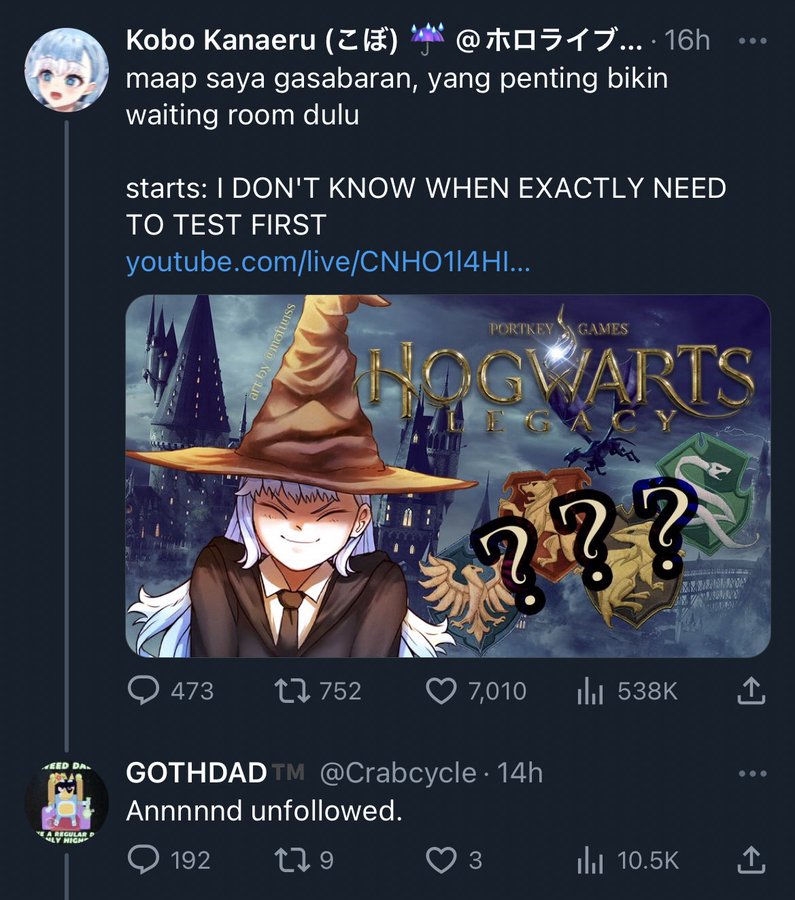Open the Hogwarts Legacy stream thumbnail image

tap(448, 476)
